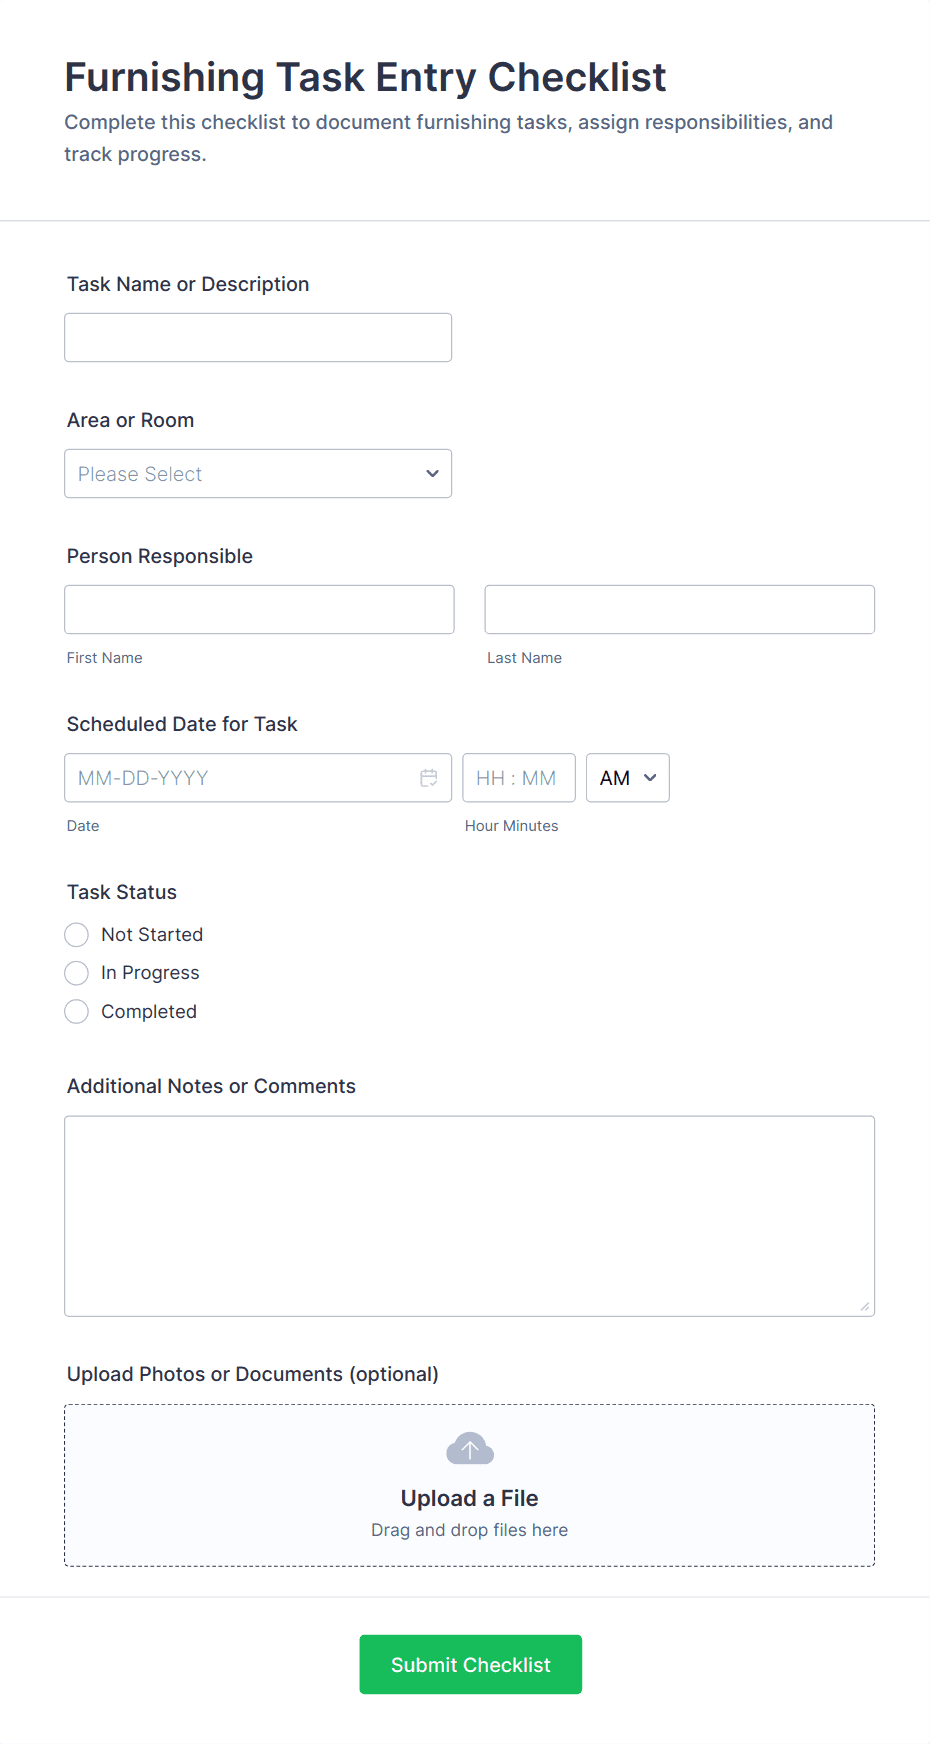
Task: Select the Not Started radio button
Action: (77, 935)
